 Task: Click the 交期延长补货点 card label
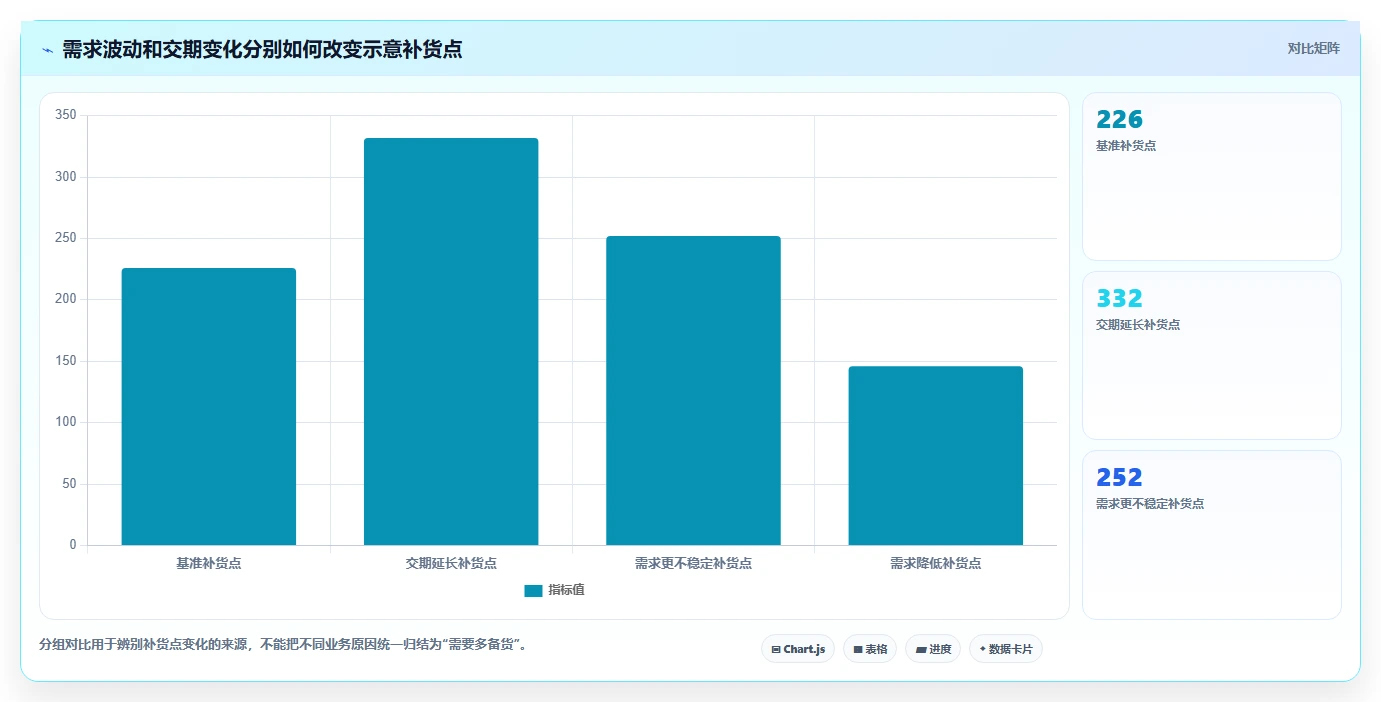(1138, 325)
